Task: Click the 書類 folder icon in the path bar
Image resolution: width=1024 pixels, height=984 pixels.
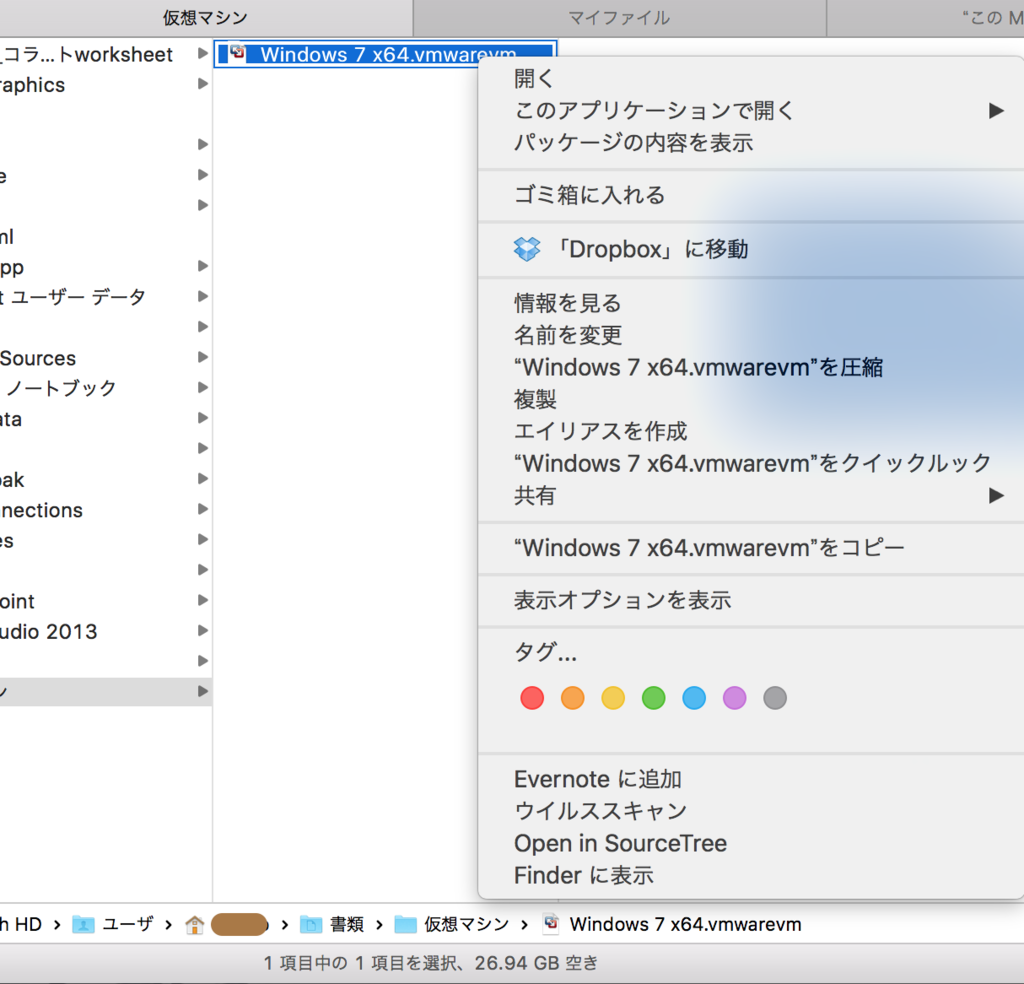Action: tap(311, 925)
